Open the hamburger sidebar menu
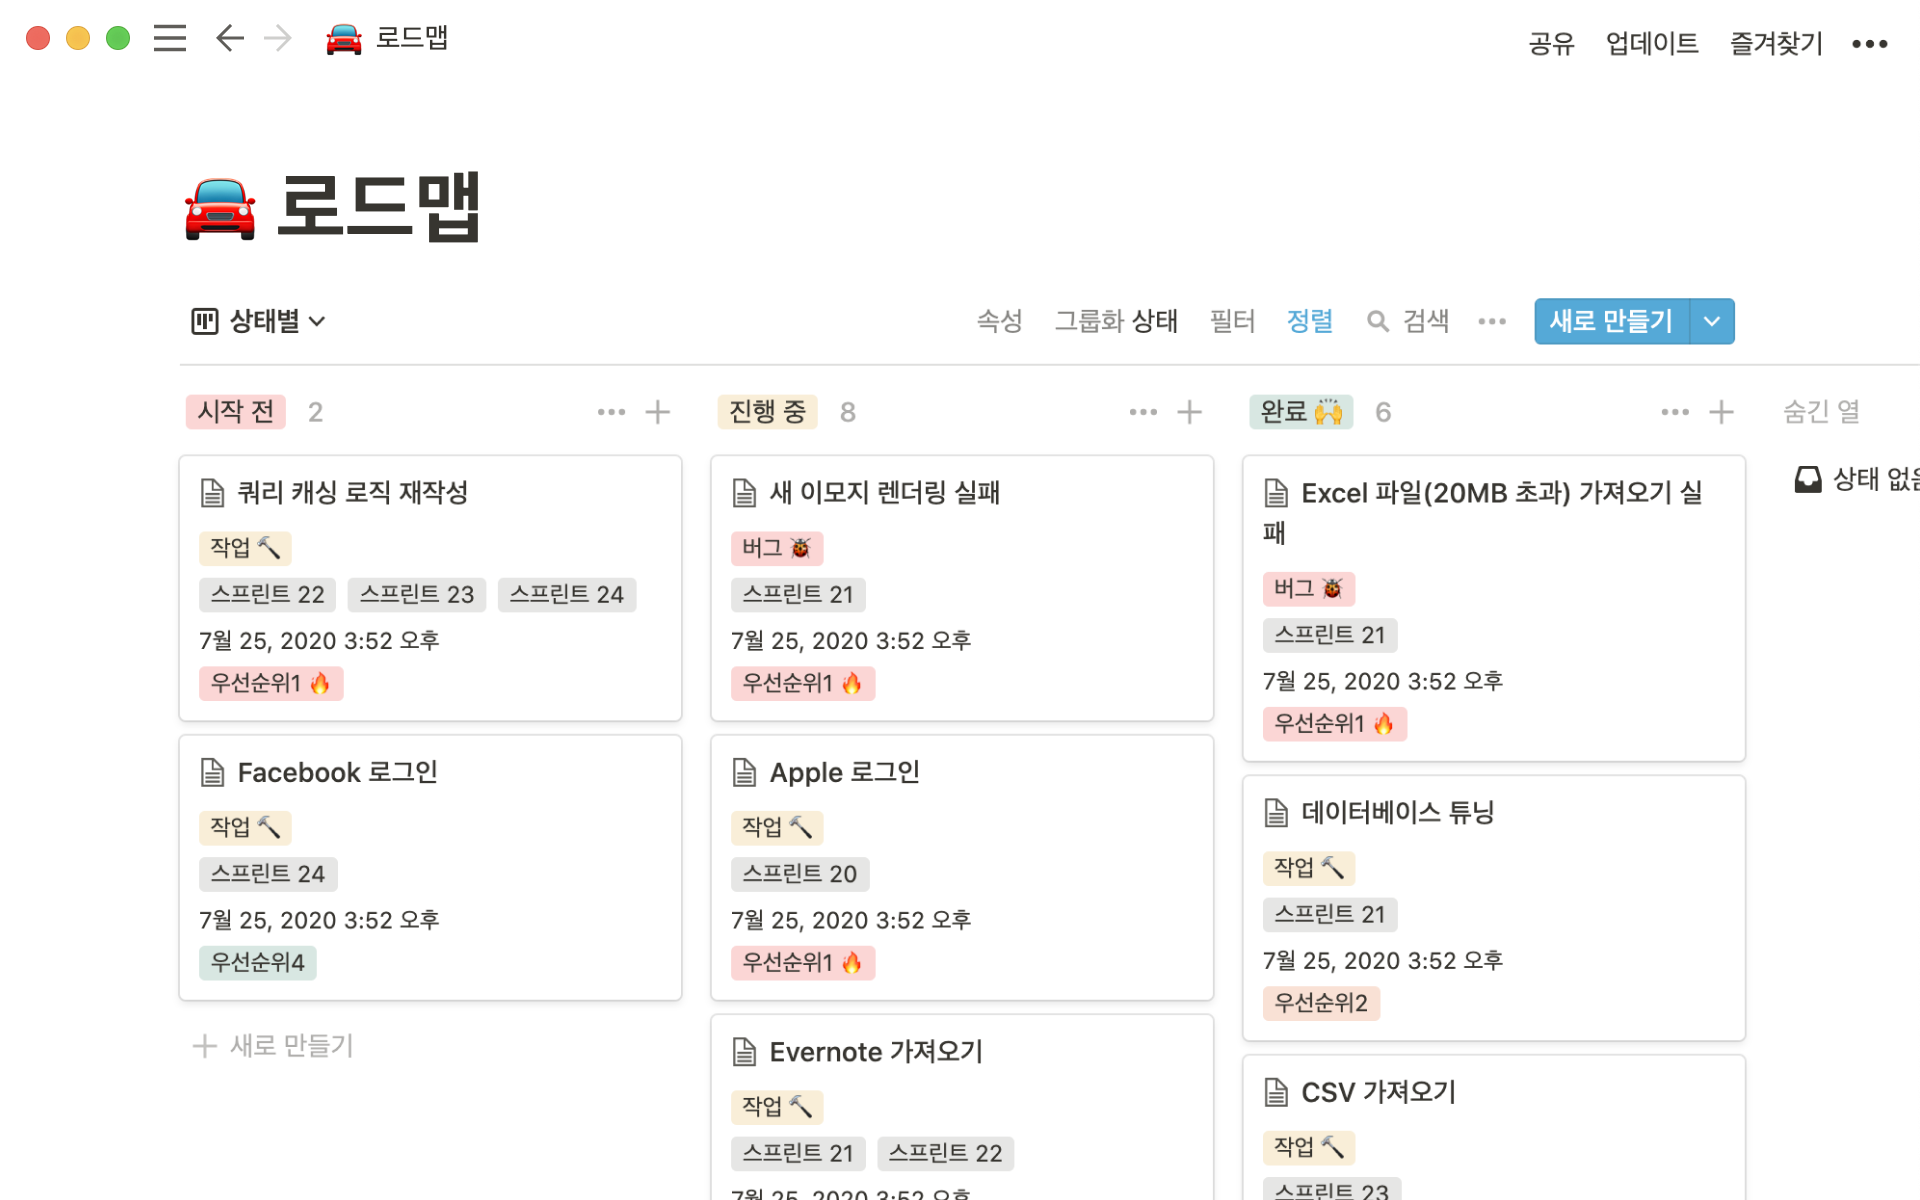The image size is (1920, 1200). [170, 39]
